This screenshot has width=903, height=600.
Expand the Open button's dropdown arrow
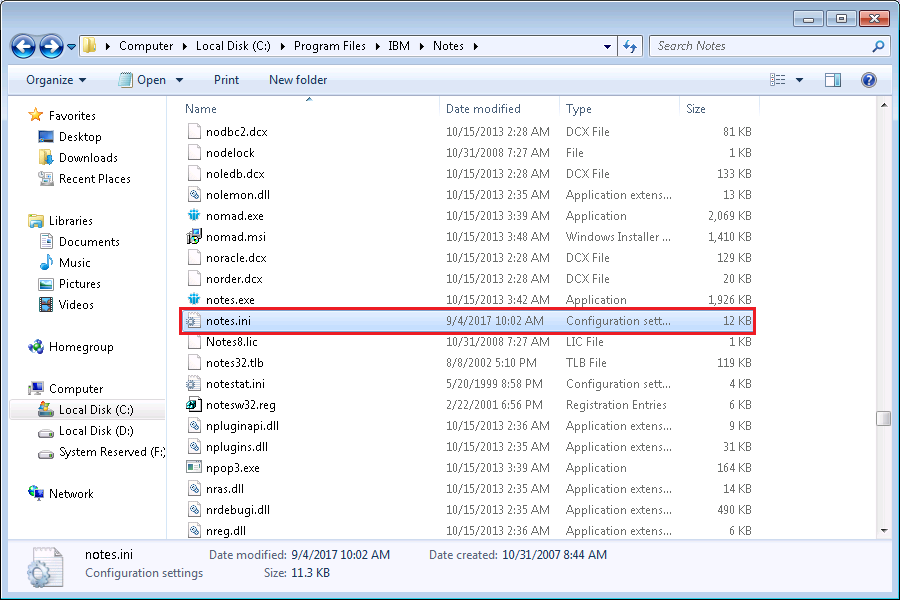click(x=180, y=80)
